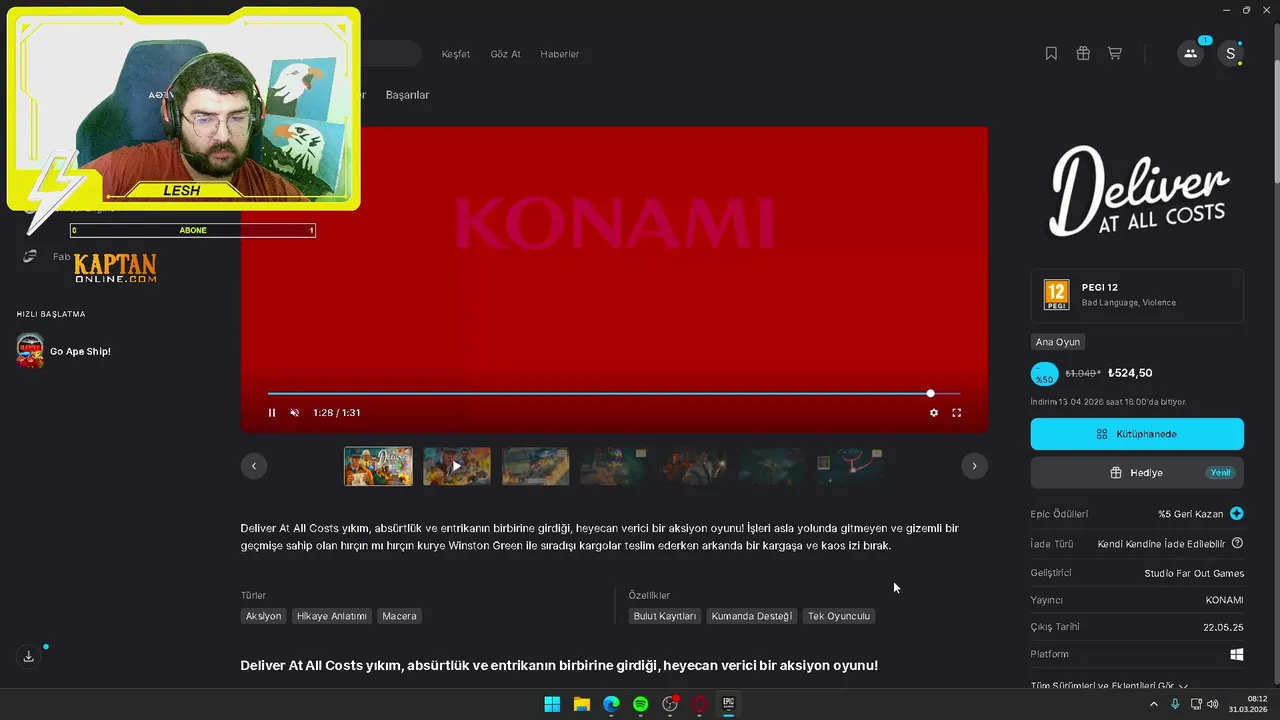1280x720 pixels.
Task: Open the Keşfet tab
Action: click(x=456, y=54)
